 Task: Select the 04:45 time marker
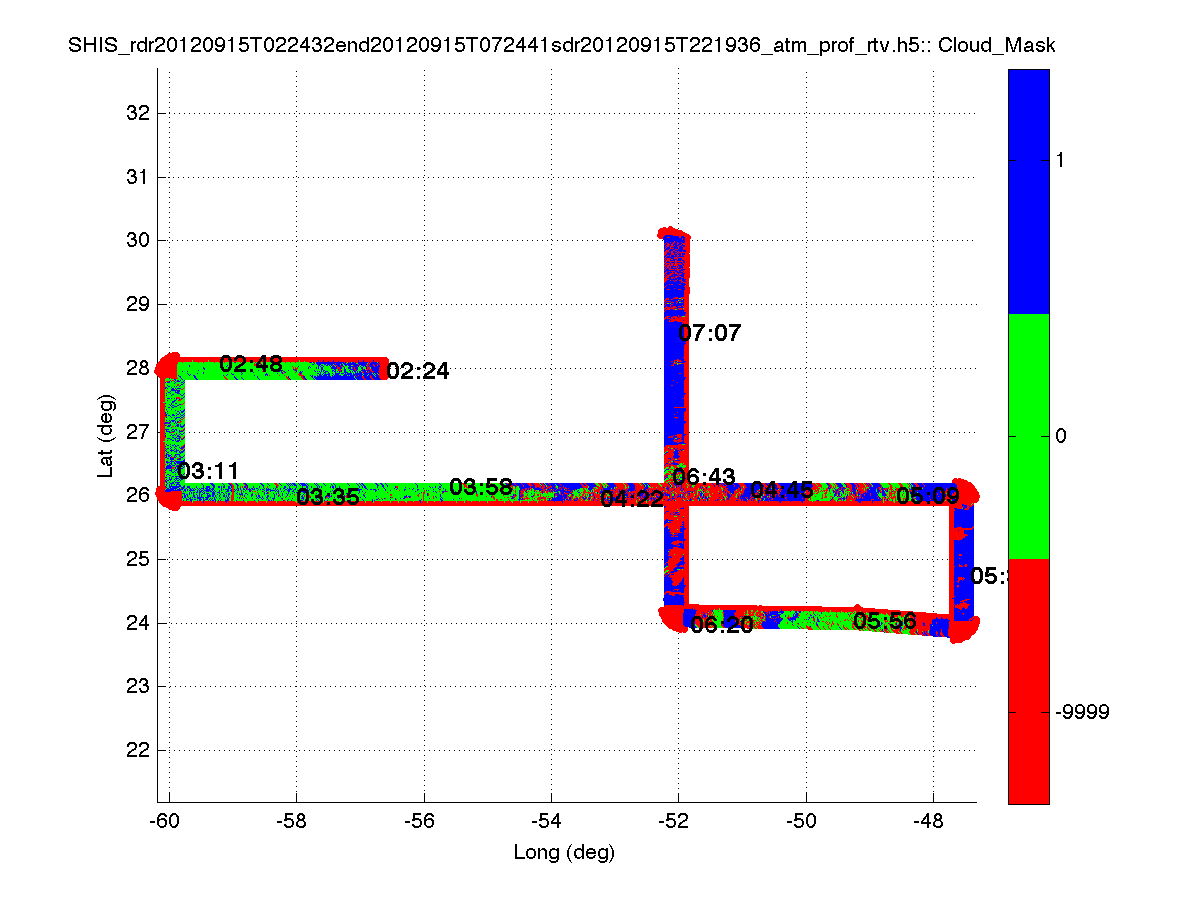[781, 489]
